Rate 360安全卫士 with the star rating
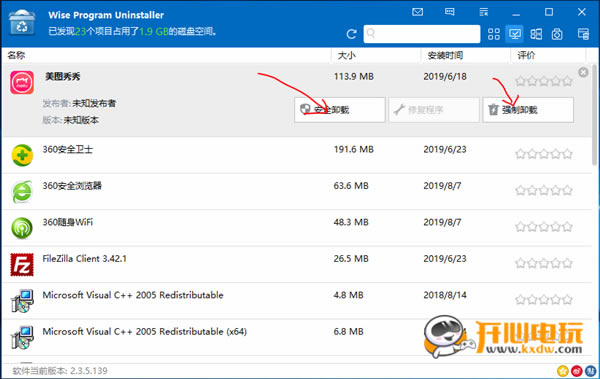The height and width of the screenshot is (379, 600). (544, 154)
